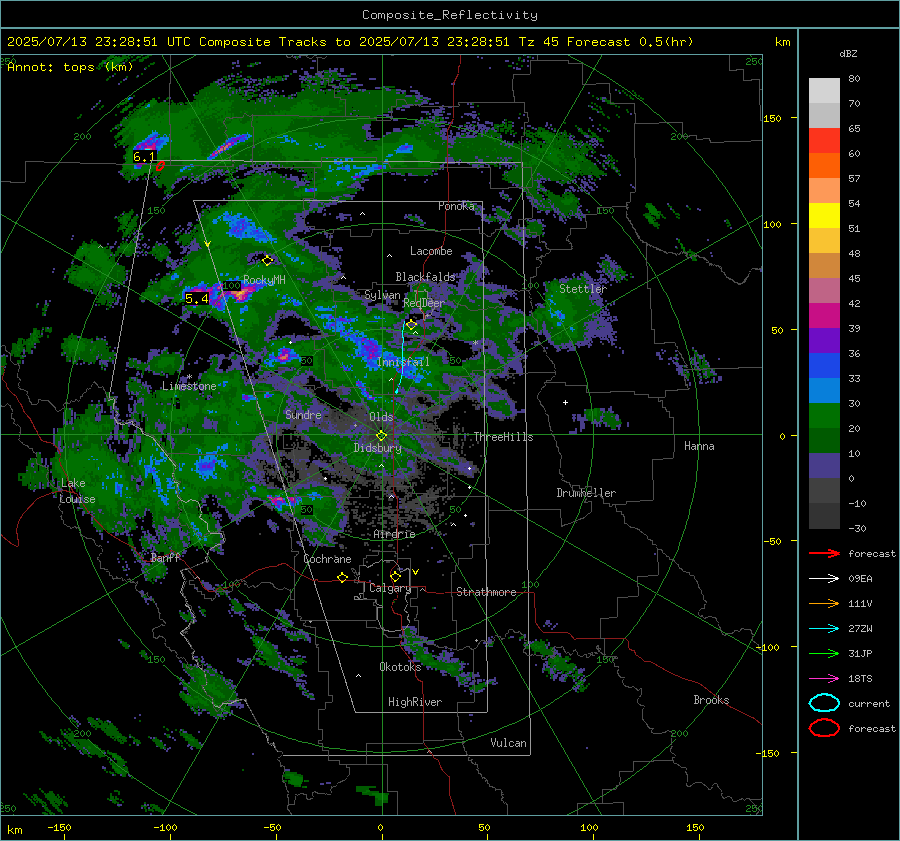Click the Vulcan label
Viewport: 900px width, 841px height.
point(508,743)
